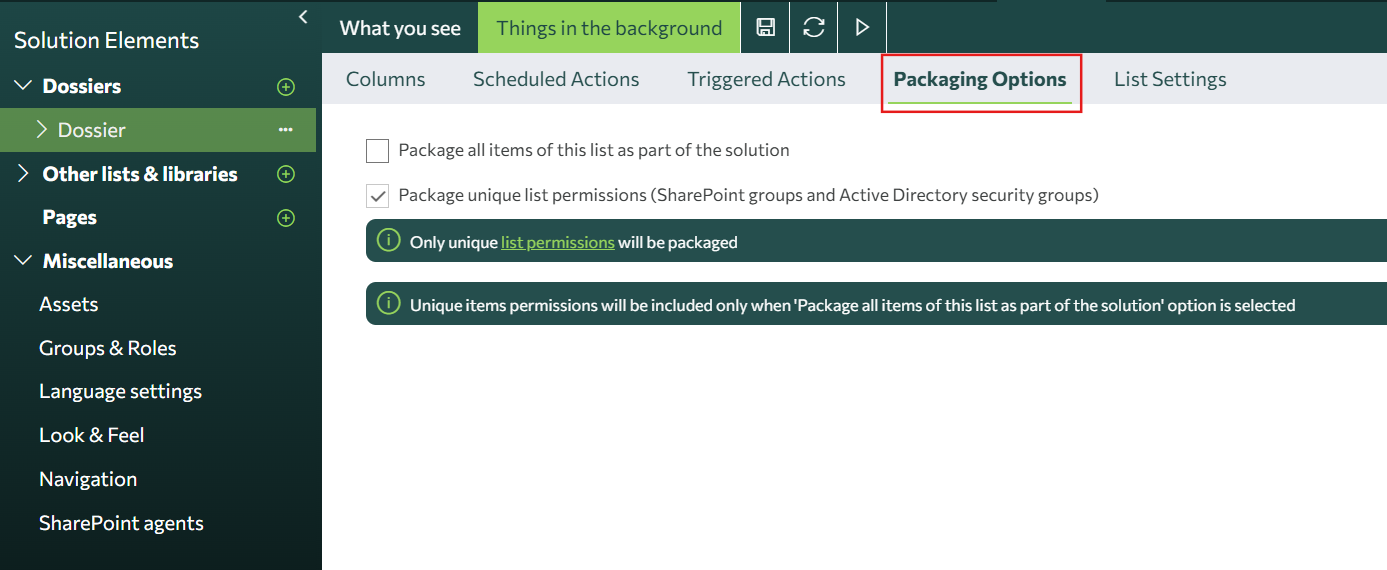Open the list permissions link
Screen dimensions: 1387x570
(x=557, y=242)
